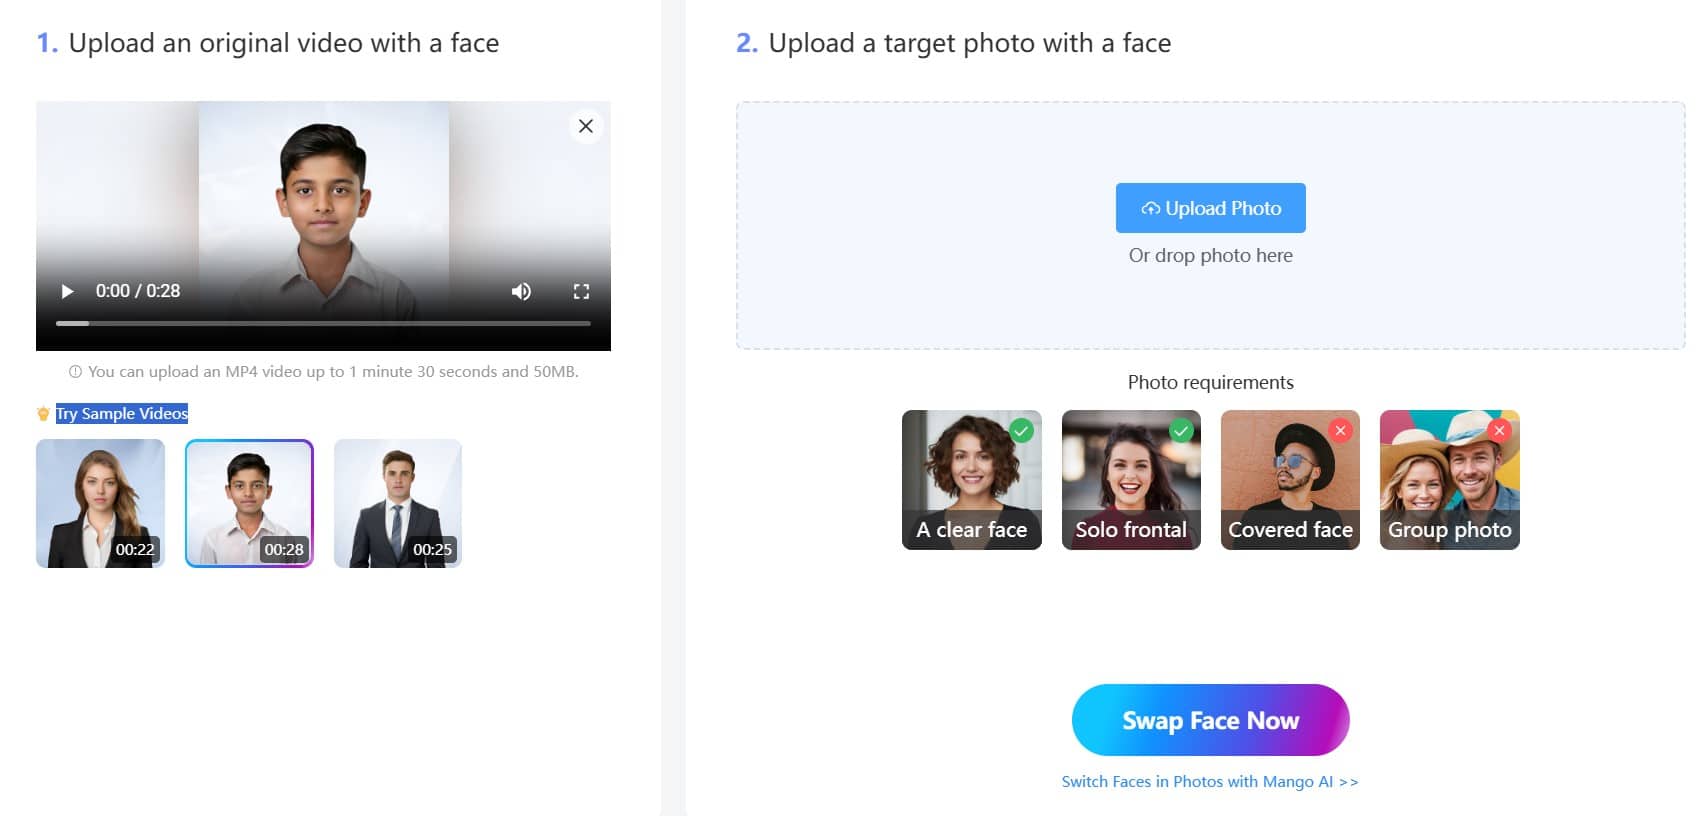This screenshot has height=816, width=1703.
Task: Click the video progress bar
Action: click(x=323, y=323)
